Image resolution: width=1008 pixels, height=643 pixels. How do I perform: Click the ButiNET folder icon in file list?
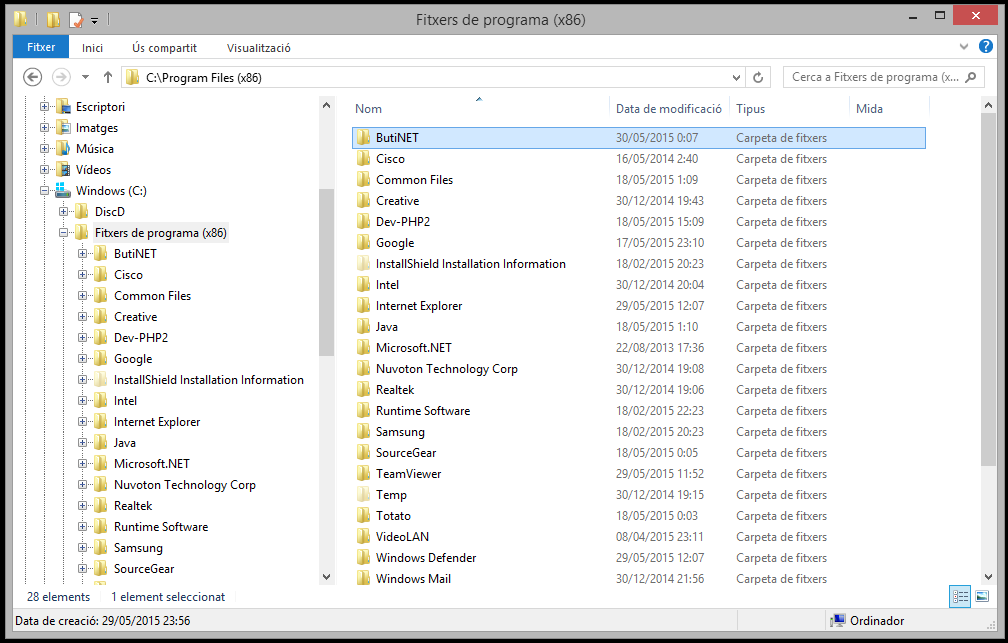pyautogui.click(x=364, y=138)
